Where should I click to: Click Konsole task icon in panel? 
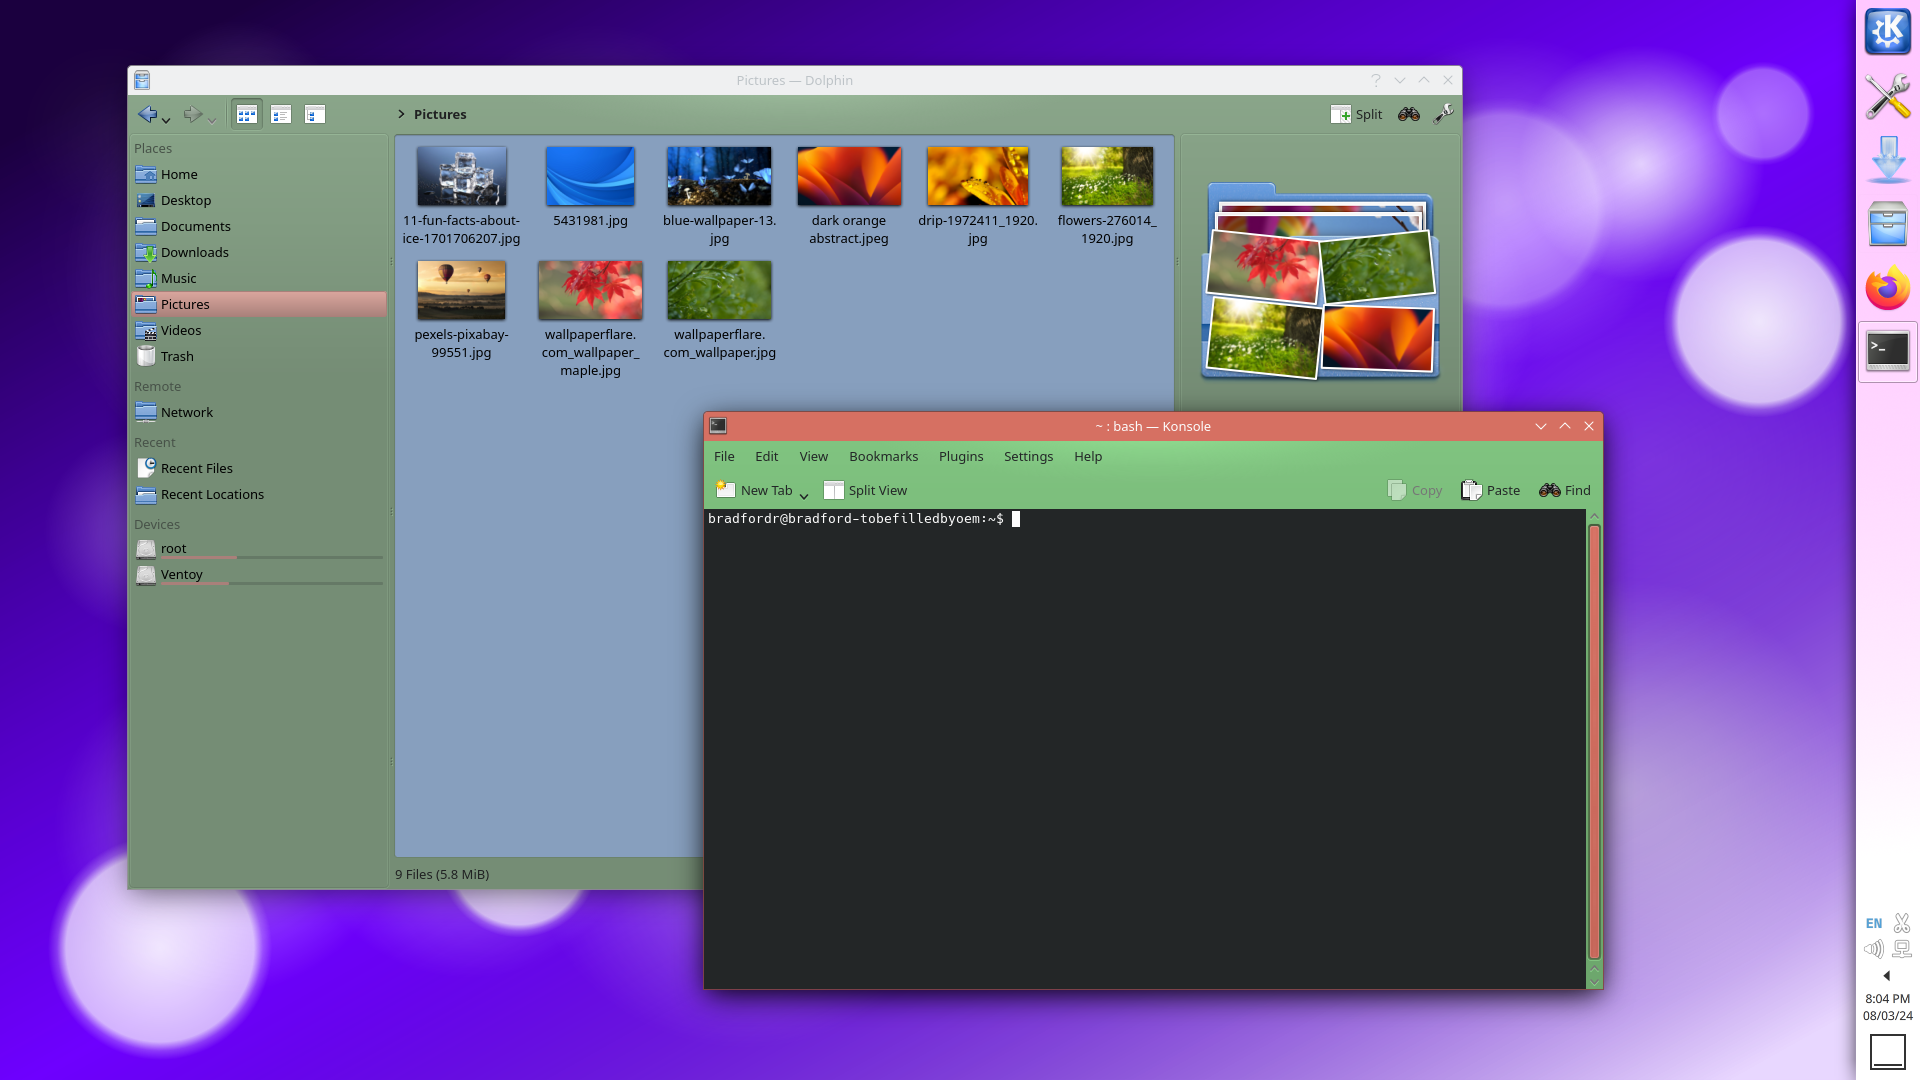point(1888,352)
